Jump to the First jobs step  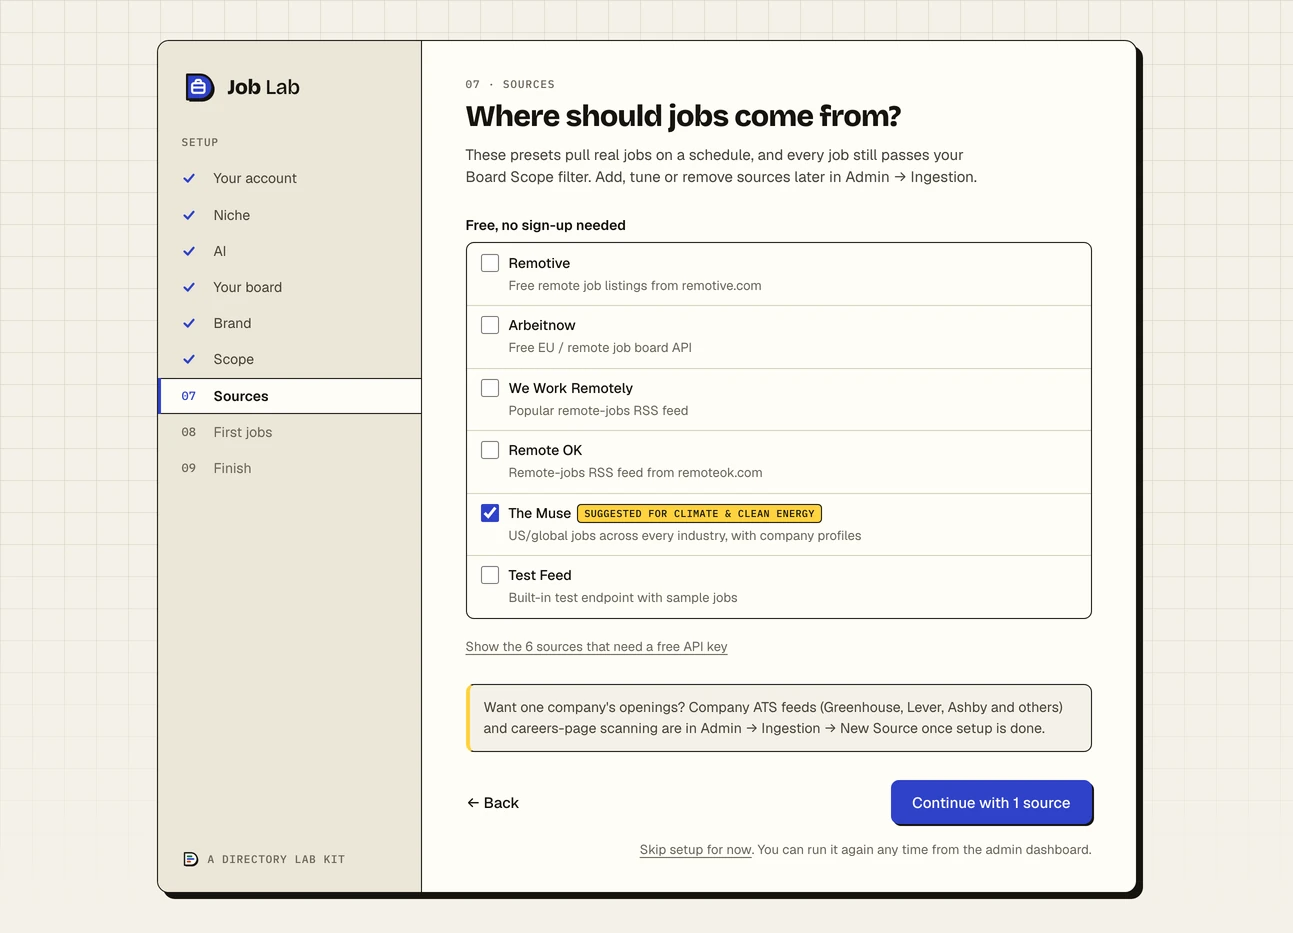[x=290, y=432]
